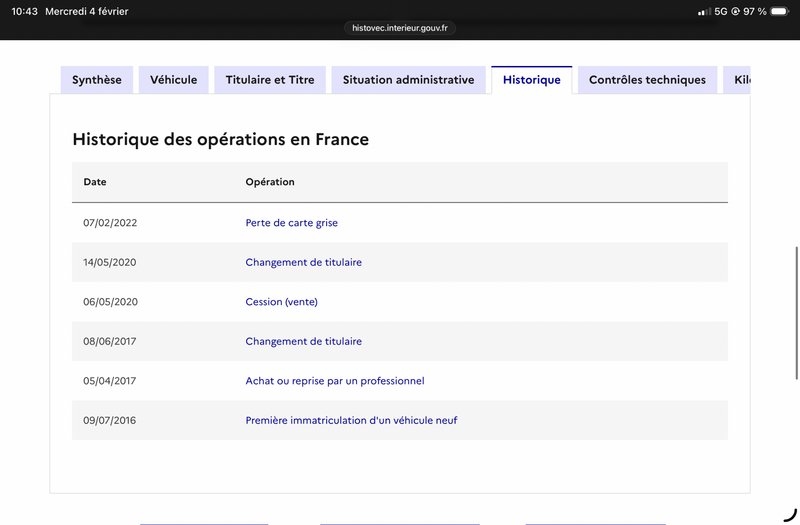The image size is (800, 525).
Task: Tap the battery icon in status bar
Action: (779, 11)
